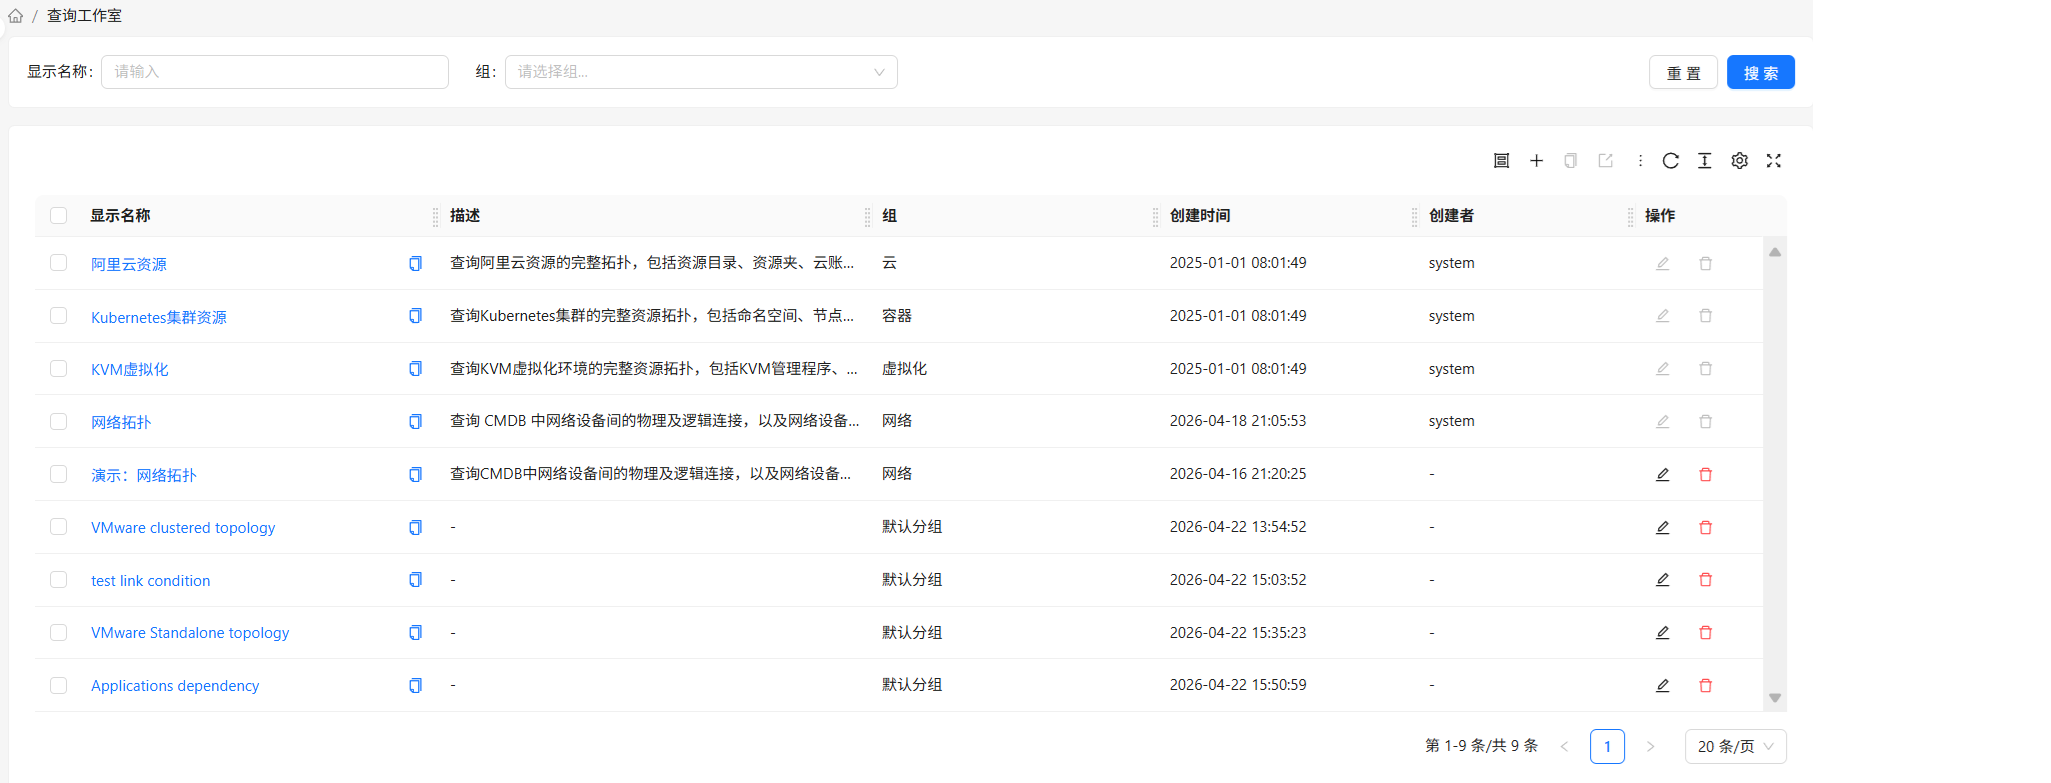Check the Applications dependency row checkbox
2051x783 pixels.
(x=59, y=686)
